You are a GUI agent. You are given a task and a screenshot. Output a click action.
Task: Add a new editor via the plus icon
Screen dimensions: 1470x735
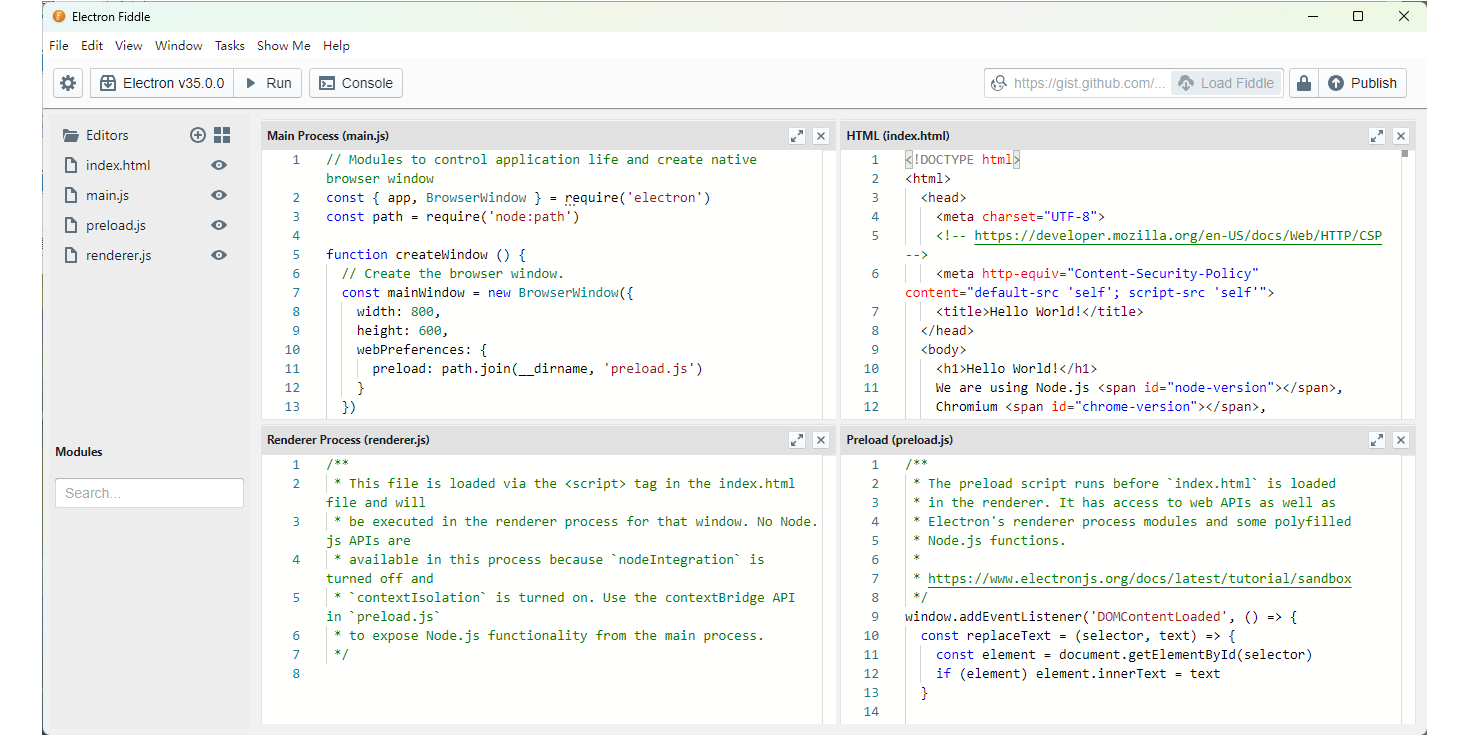[x=198, y=135]
